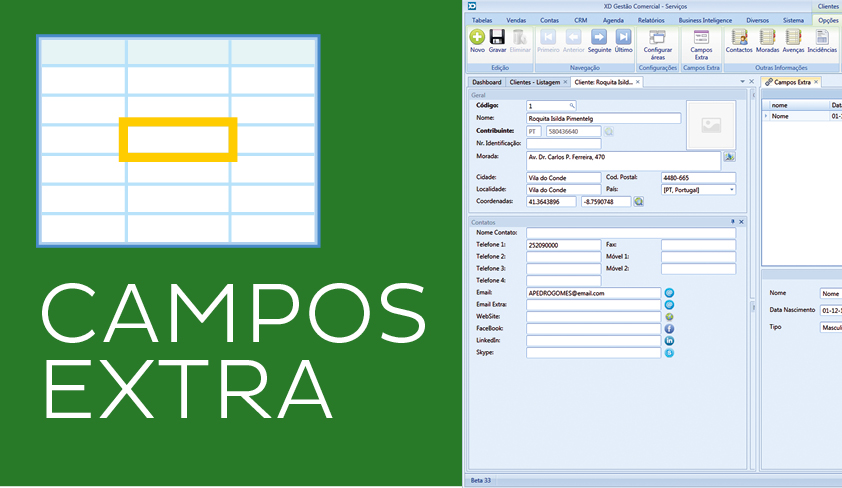842x488 pixels.
Task: Go to next record with Seguinte
Action: click(x=599, y=38)
